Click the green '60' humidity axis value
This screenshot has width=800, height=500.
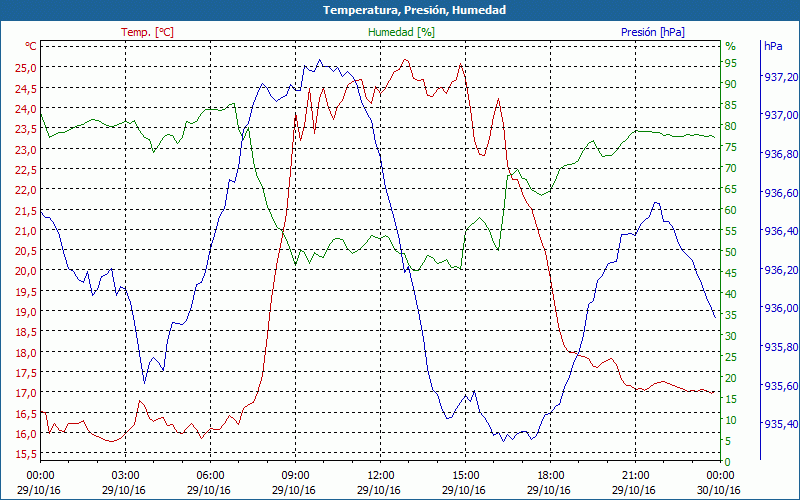[731, 210]
